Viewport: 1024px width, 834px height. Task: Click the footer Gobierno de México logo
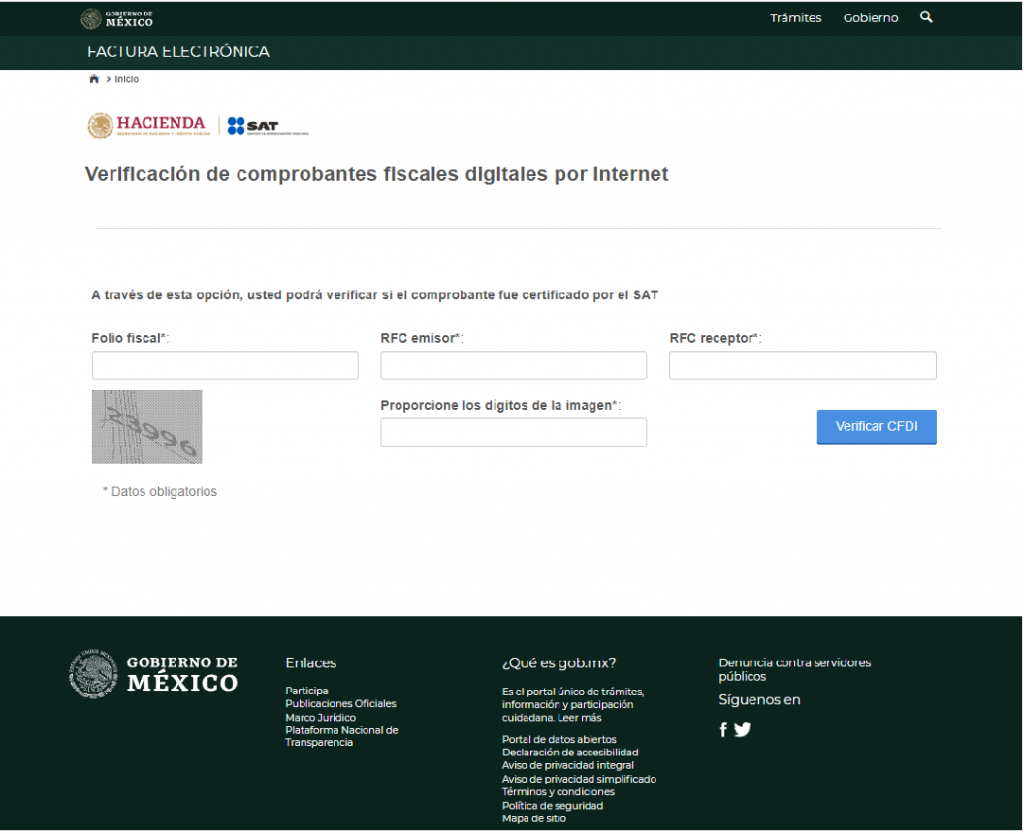[154, 674]
